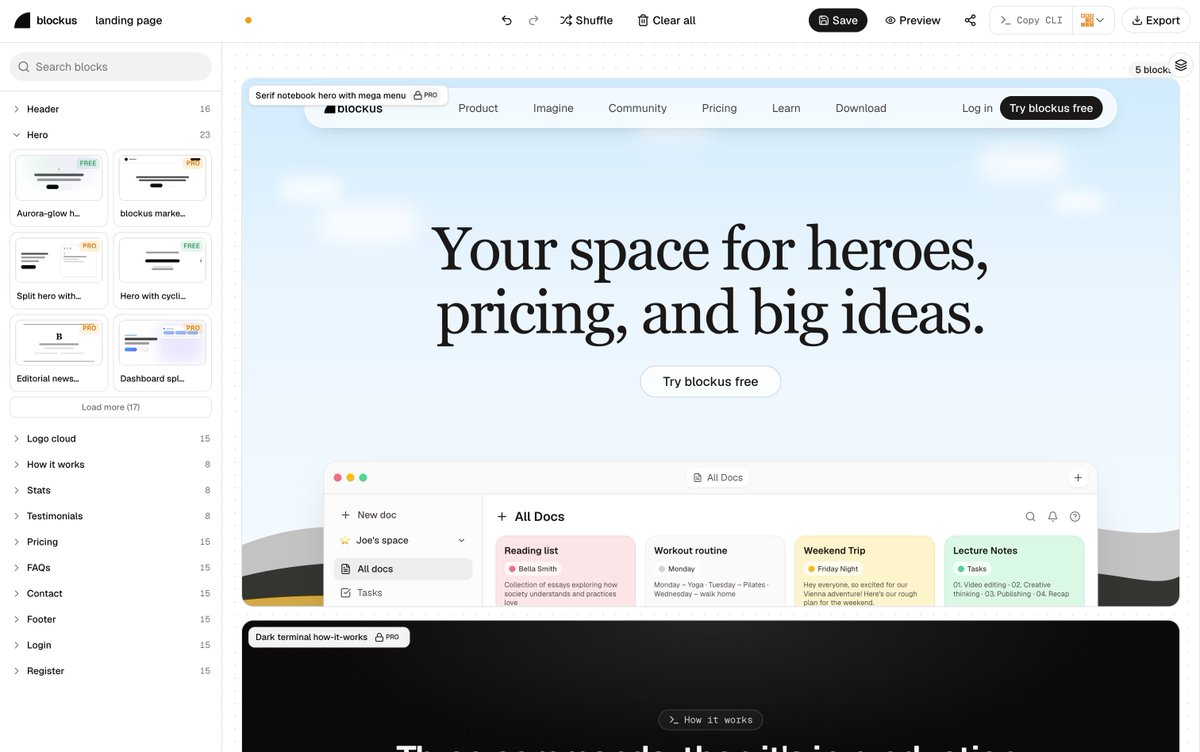
Task: Open the layers stack icon
Action: coord(1181,65)
